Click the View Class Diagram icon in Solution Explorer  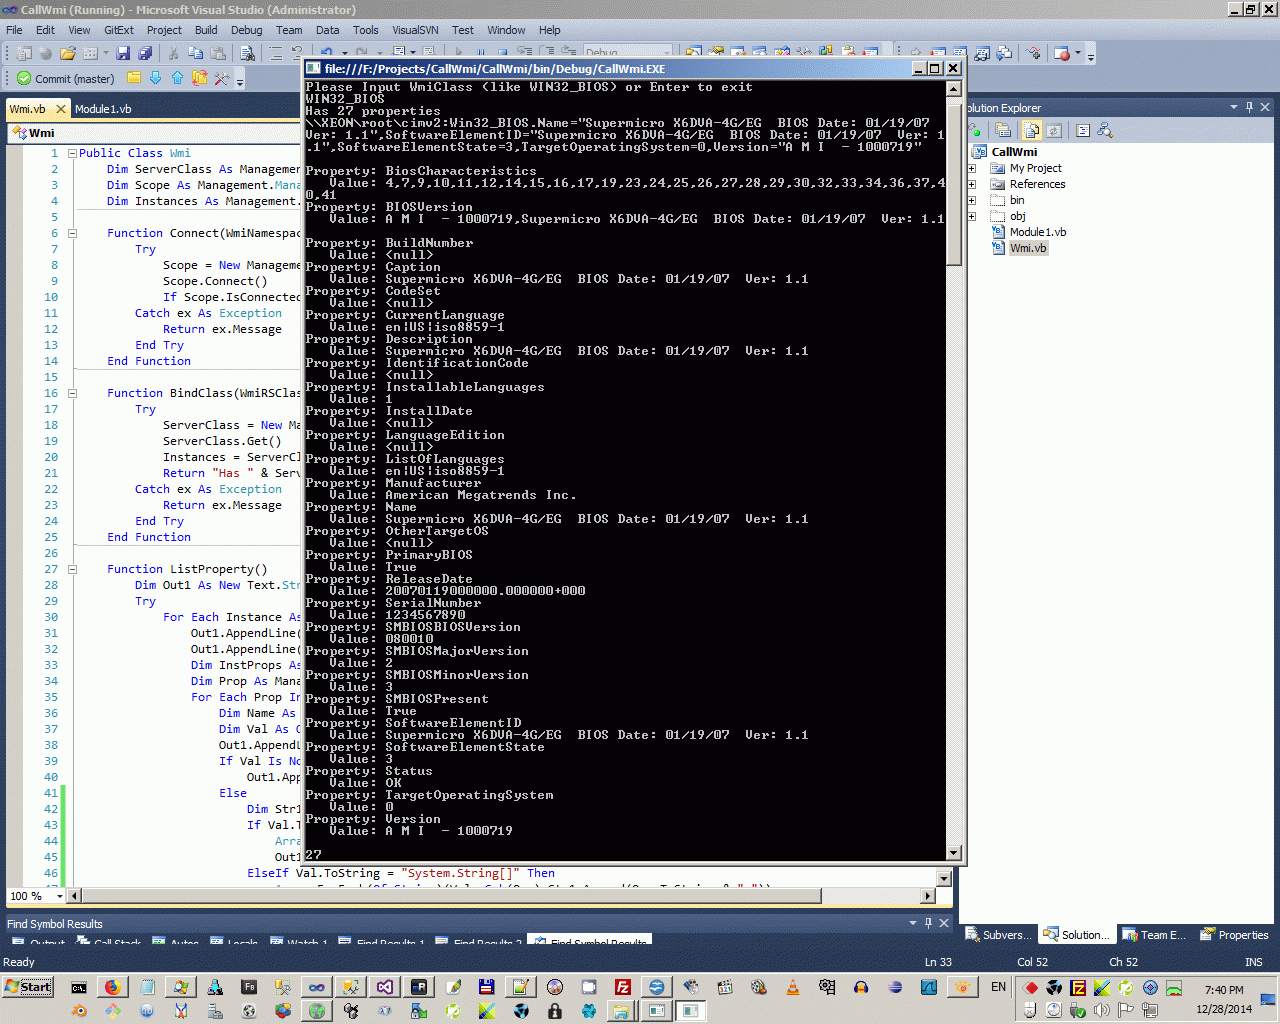(1104, 130)
